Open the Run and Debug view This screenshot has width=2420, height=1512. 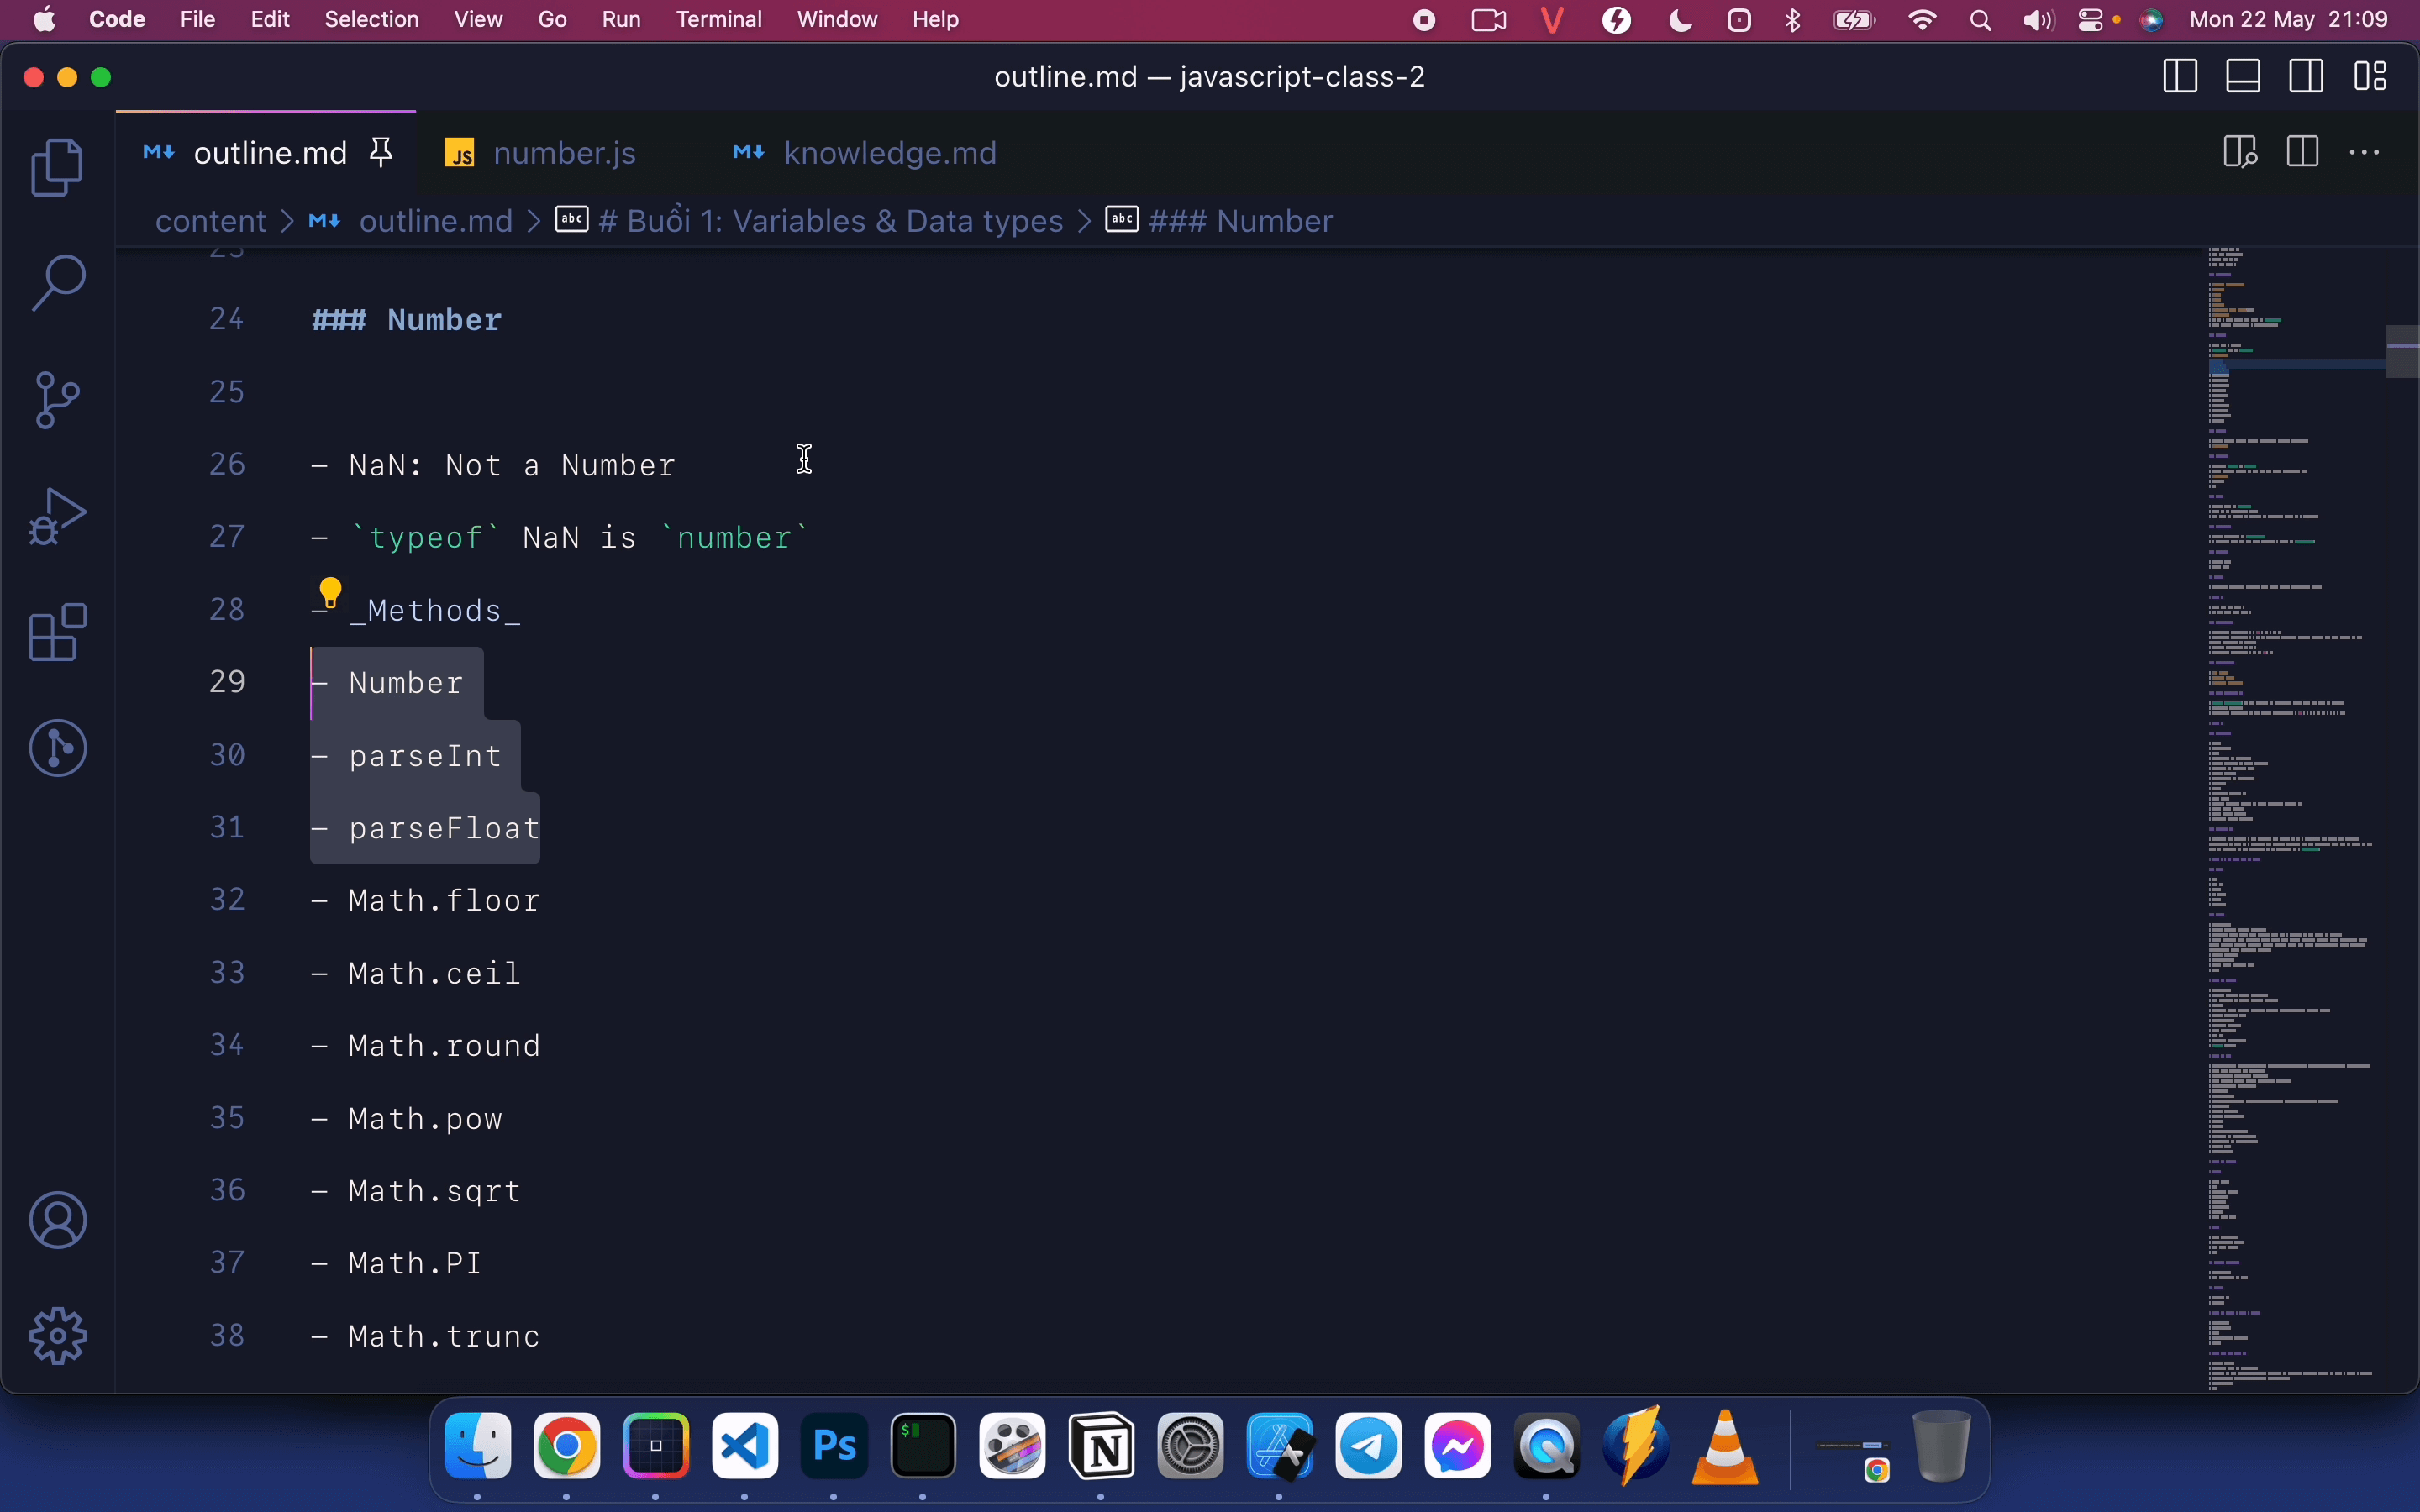57,516
